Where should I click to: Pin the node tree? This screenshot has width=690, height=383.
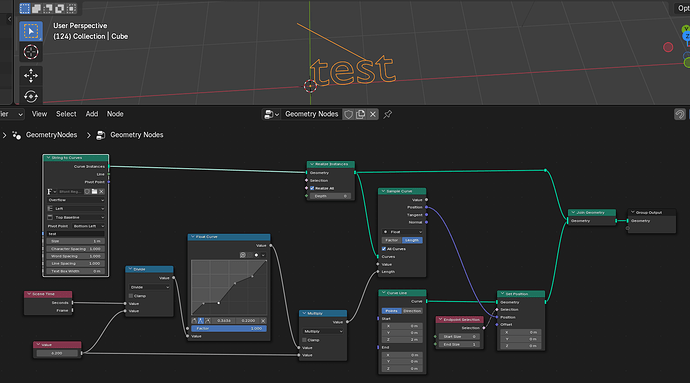pyautogui.click(x=387, y=114)
